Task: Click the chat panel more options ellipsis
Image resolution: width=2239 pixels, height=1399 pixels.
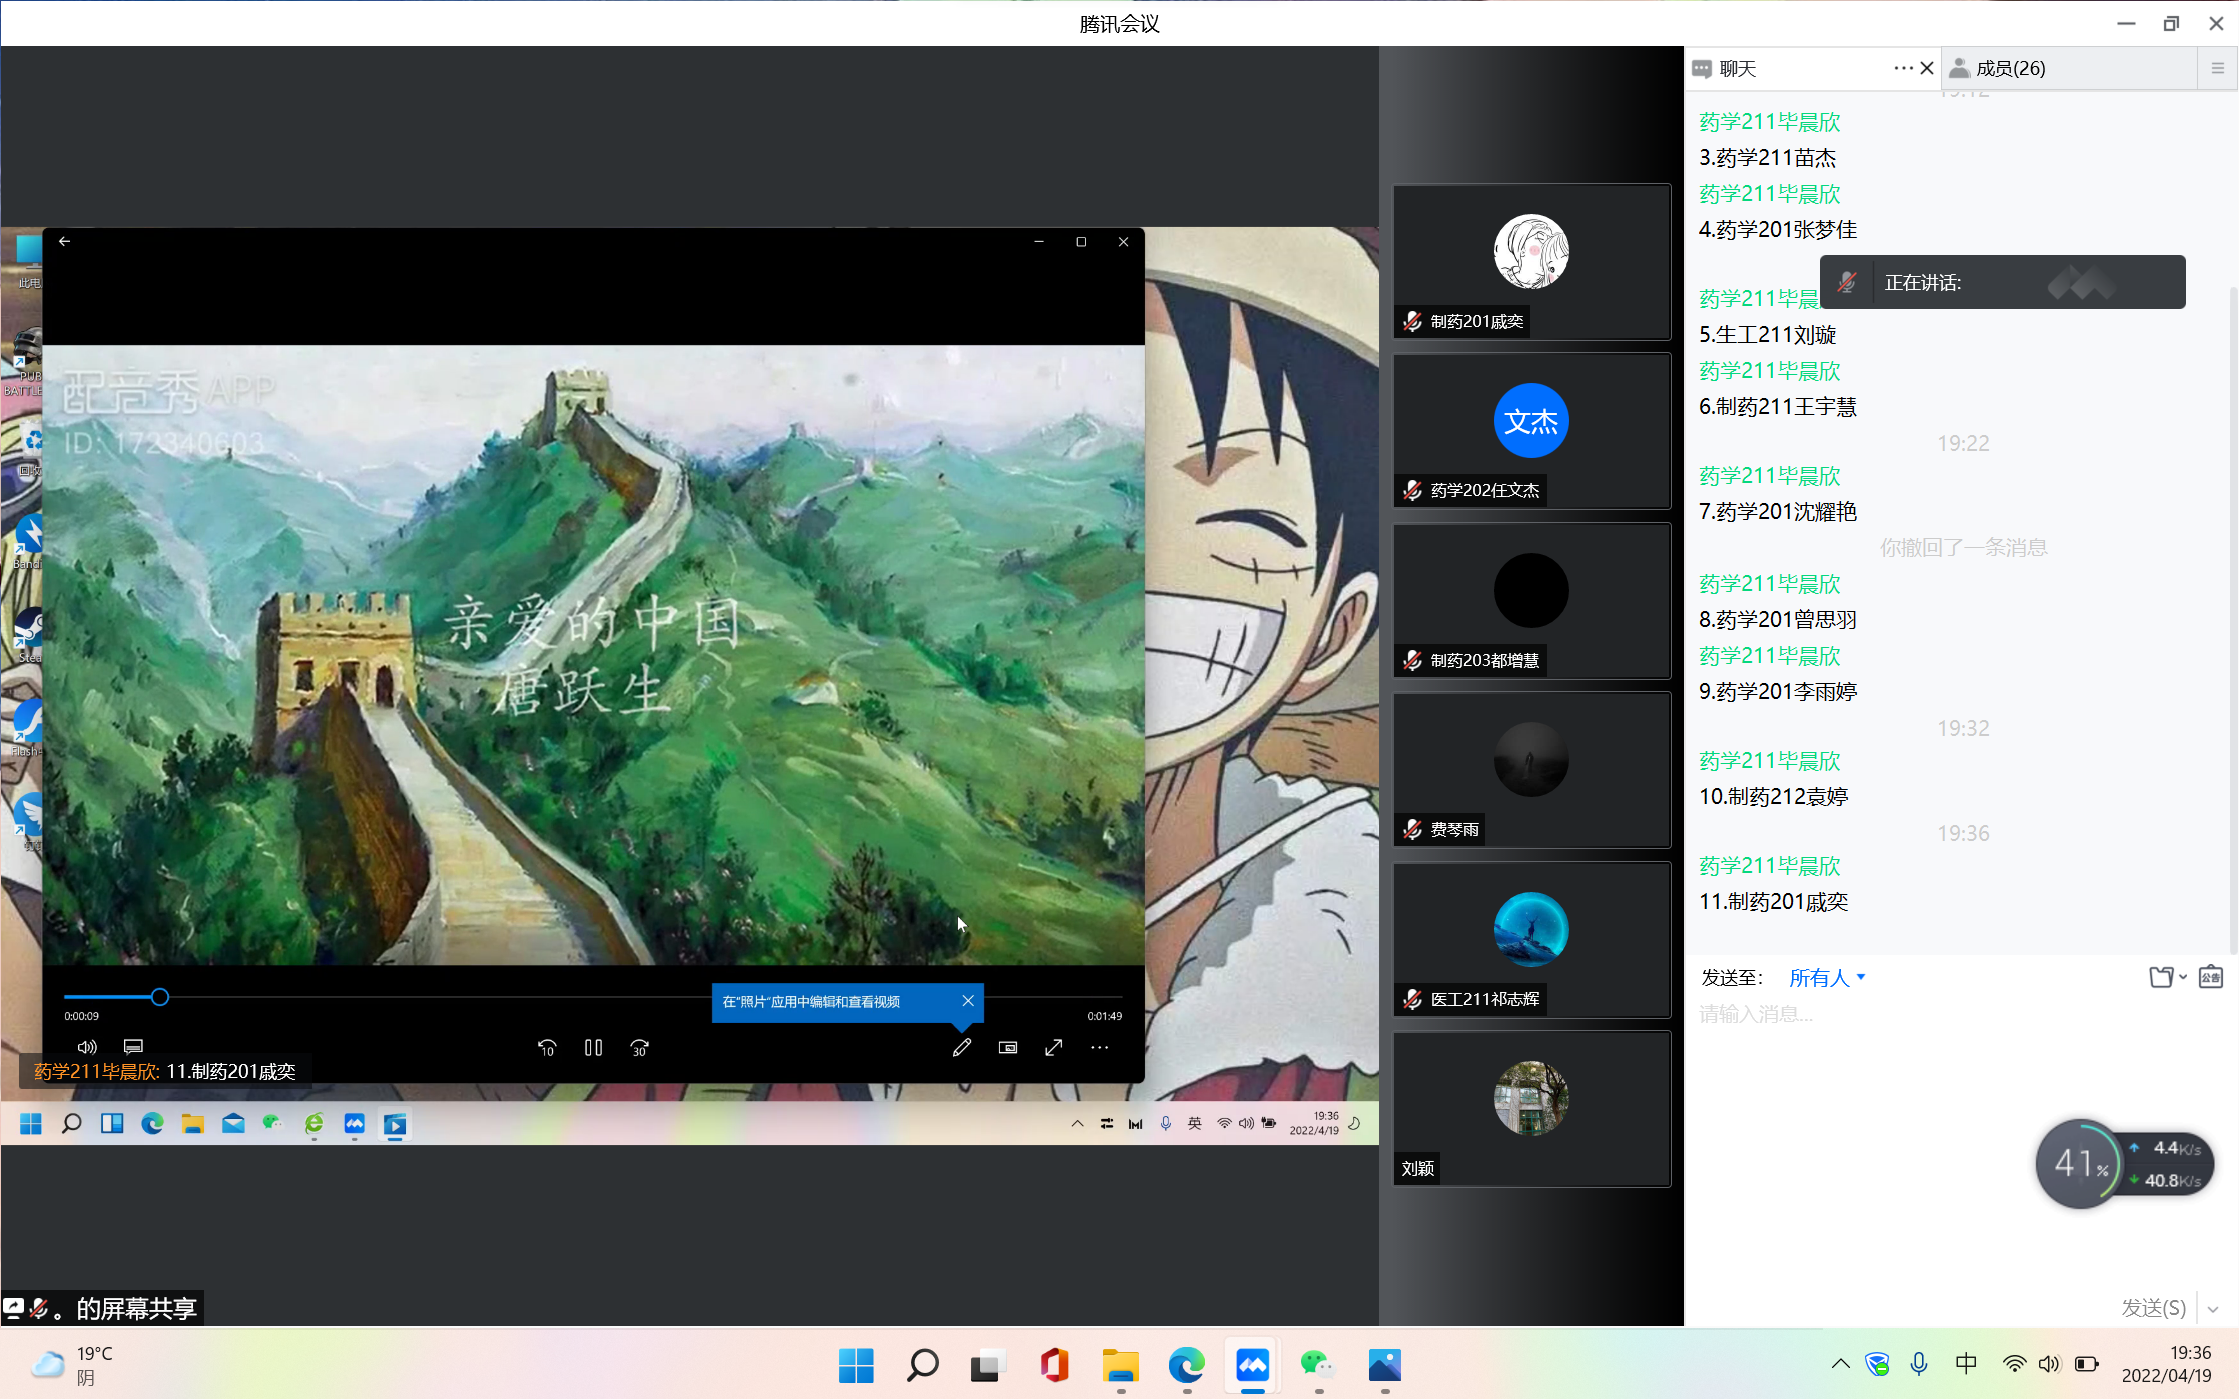Action: click(1901, 68)
